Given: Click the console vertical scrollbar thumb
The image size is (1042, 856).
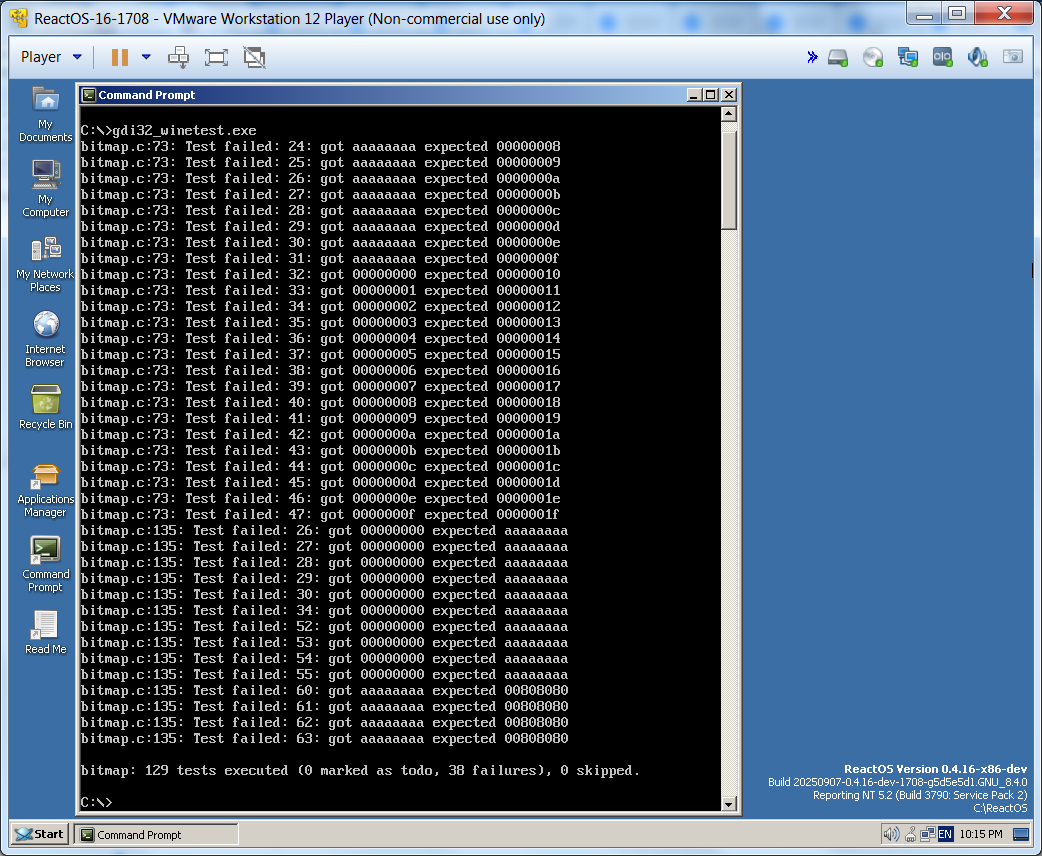Looking at the screenshot, I should pos(728,181).
